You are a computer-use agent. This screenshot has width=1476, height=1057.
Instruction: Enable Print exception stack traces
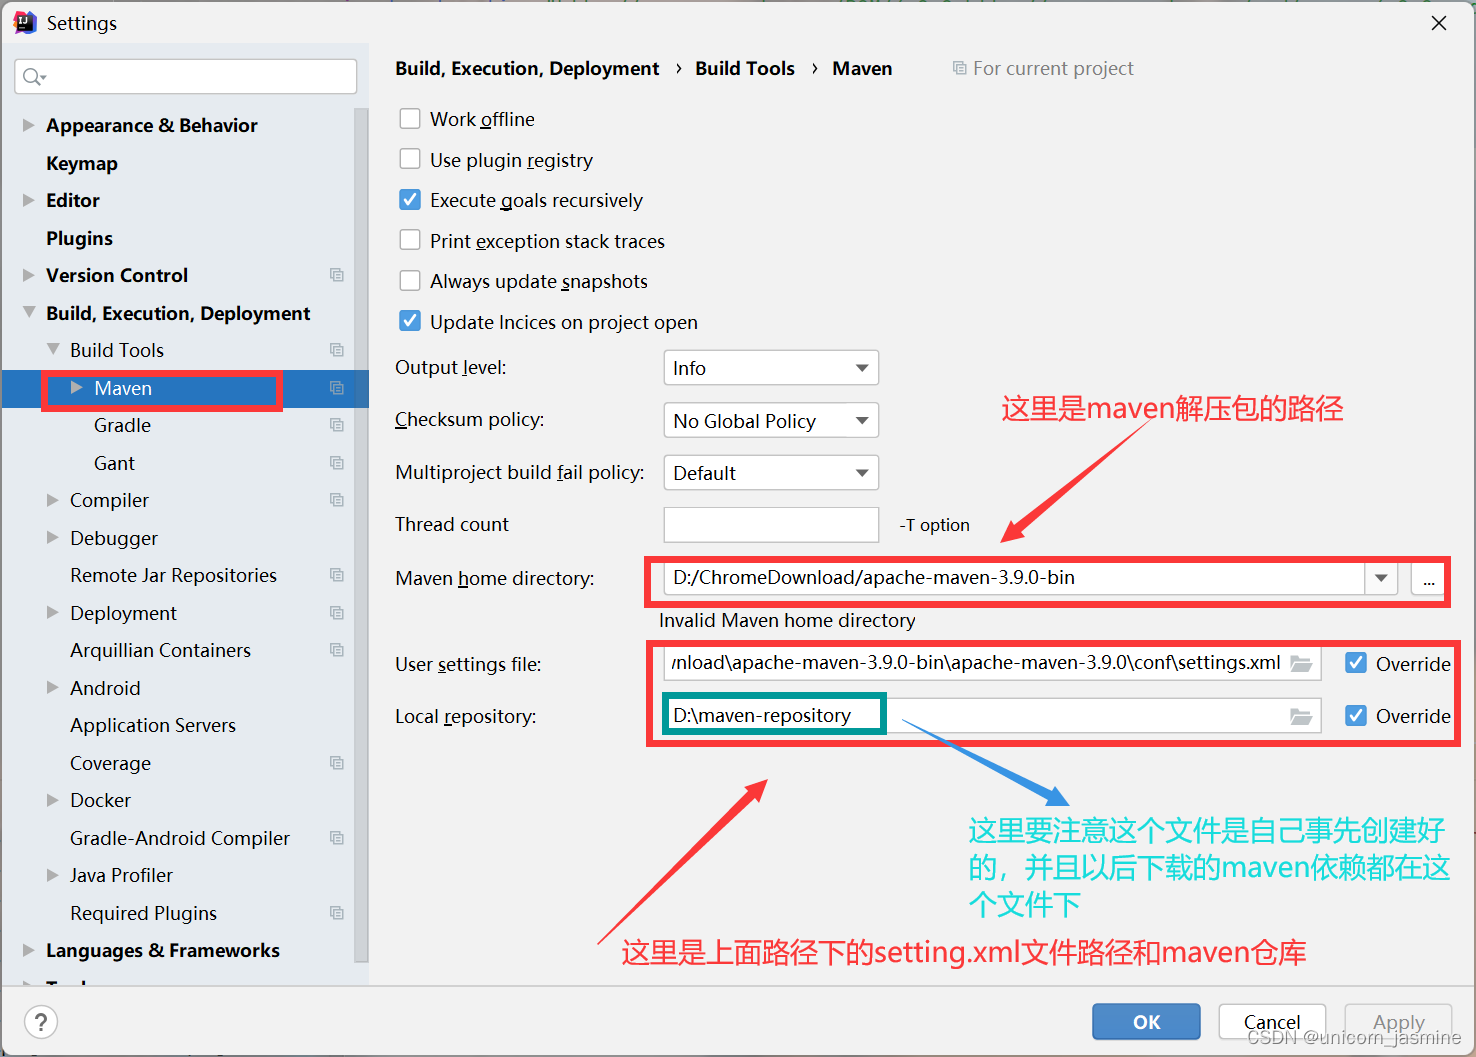(x=410, y=240)
